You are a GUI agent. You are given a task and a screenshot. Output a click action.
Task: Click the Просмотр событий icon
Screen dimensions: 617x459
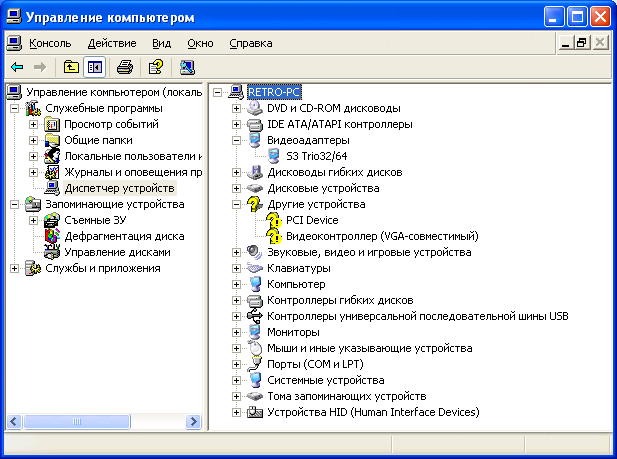point(52,124)
